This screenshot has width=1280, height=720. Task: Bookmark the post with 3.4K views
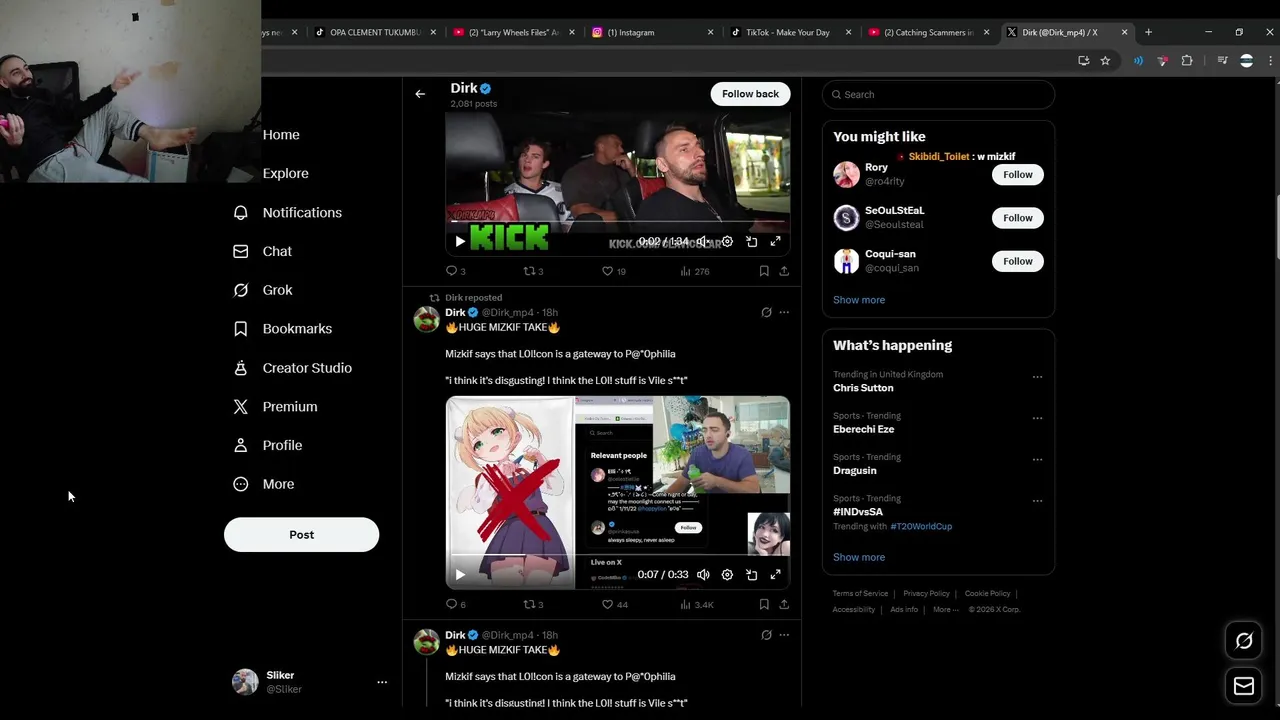pos(764,604)
